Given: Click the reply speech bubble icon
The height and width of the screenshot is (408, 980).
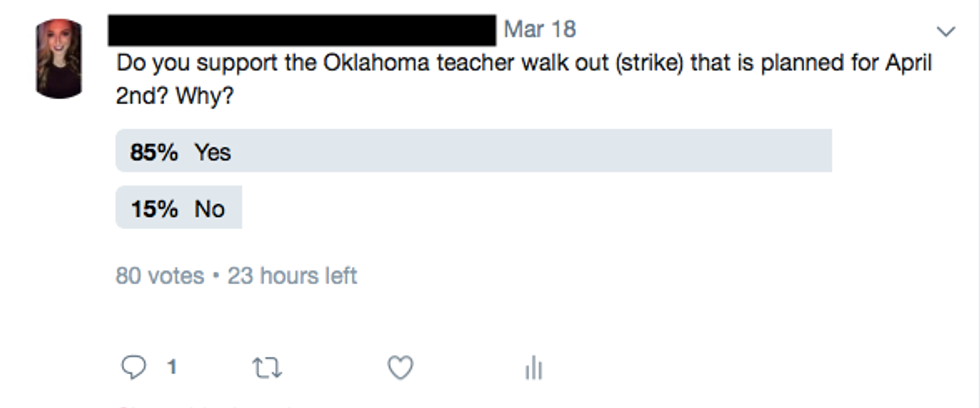Looking at the screenshot, I should click(x=134, y=368).
